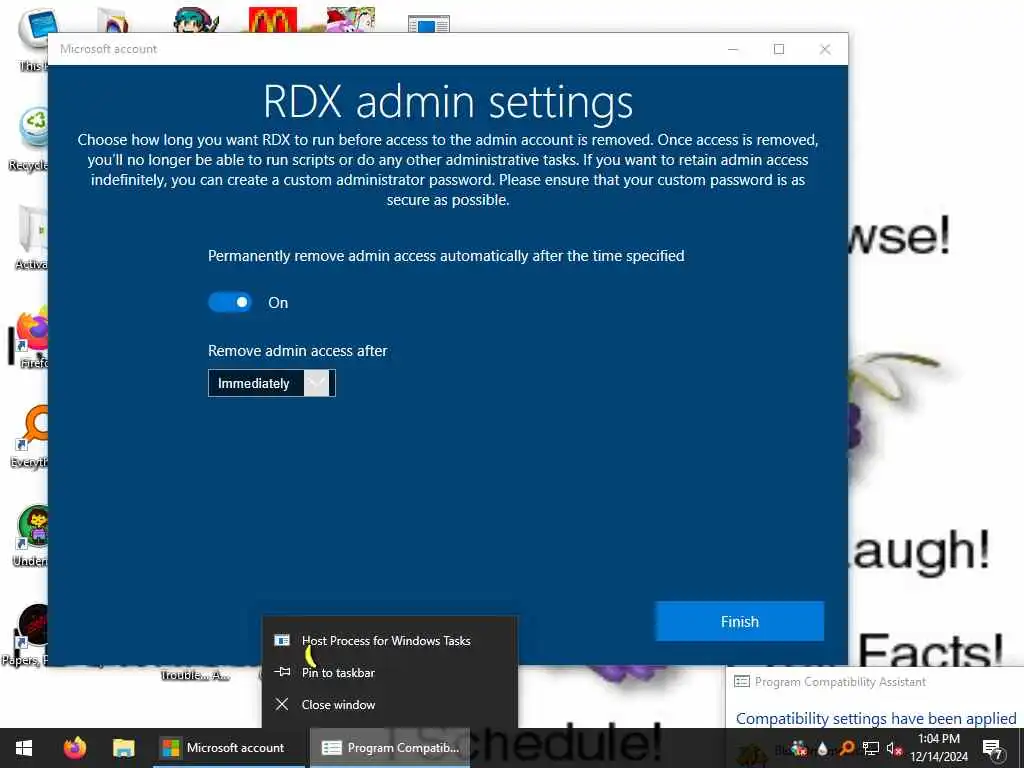
Task: Click Program Compatibility Assistant notification header
Action: 840,682
